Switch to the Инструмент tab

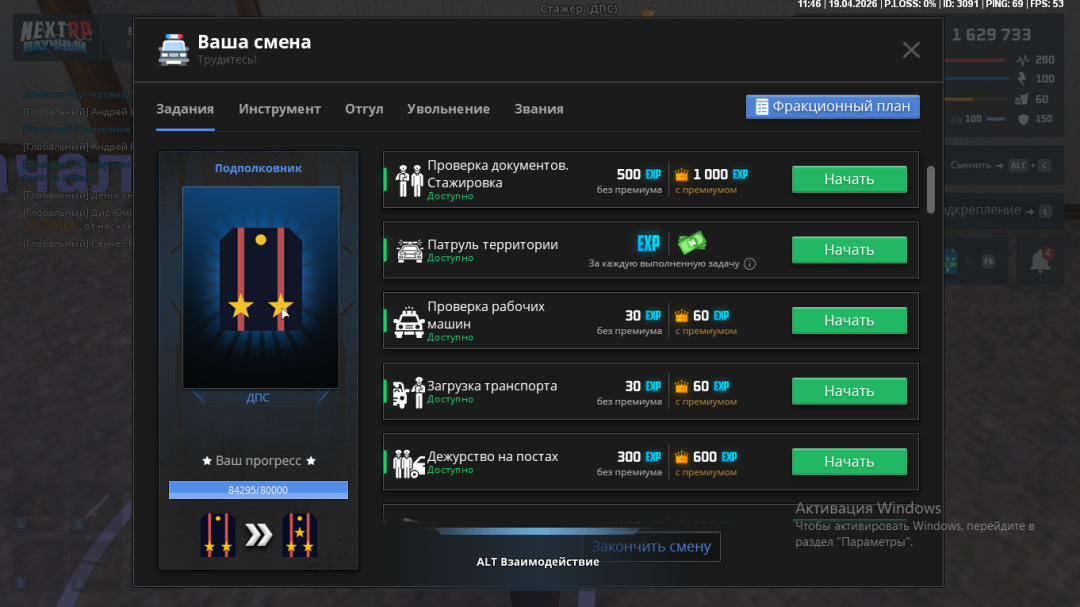pos(279,109)
